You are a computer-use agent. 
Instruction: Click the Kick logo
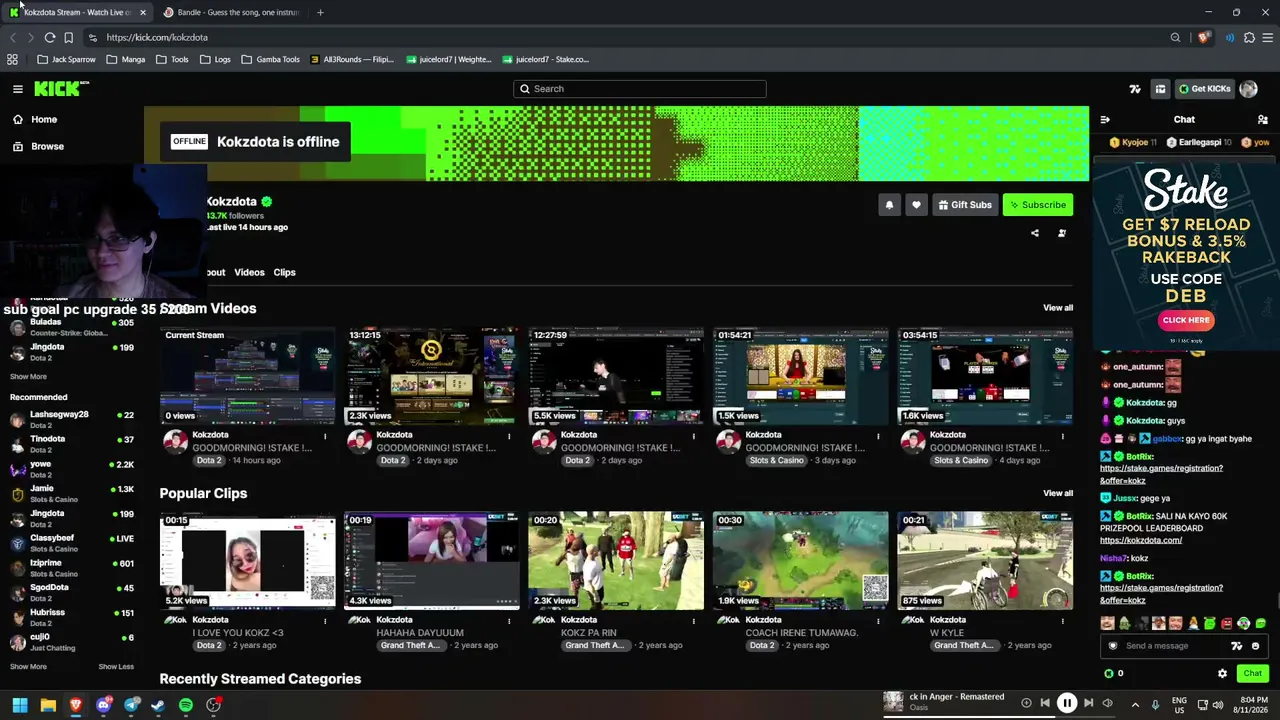[59, 89]
